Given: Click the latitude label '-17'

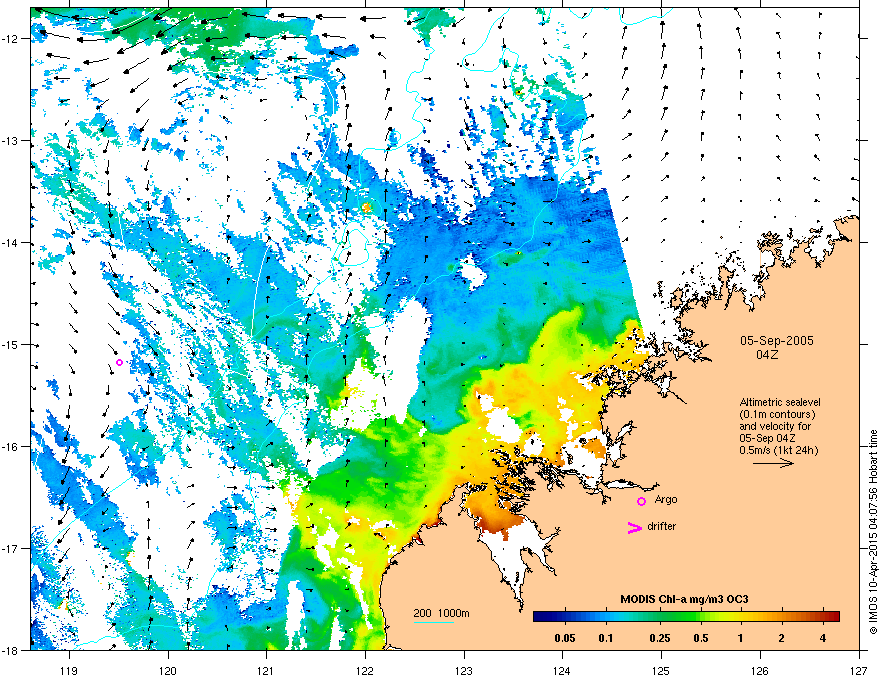Looking at the screenshot, I should click(x=10, y=548).
